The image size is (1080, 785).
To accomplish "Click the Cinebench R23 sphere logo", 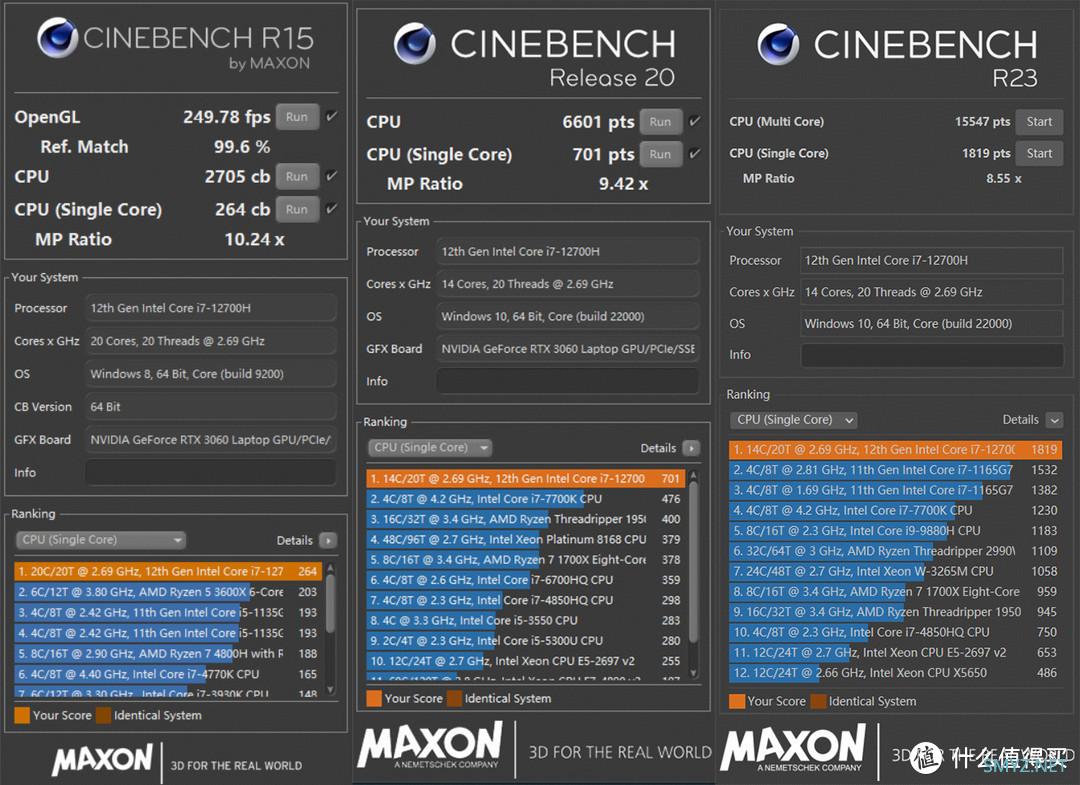I will point(778,43).
